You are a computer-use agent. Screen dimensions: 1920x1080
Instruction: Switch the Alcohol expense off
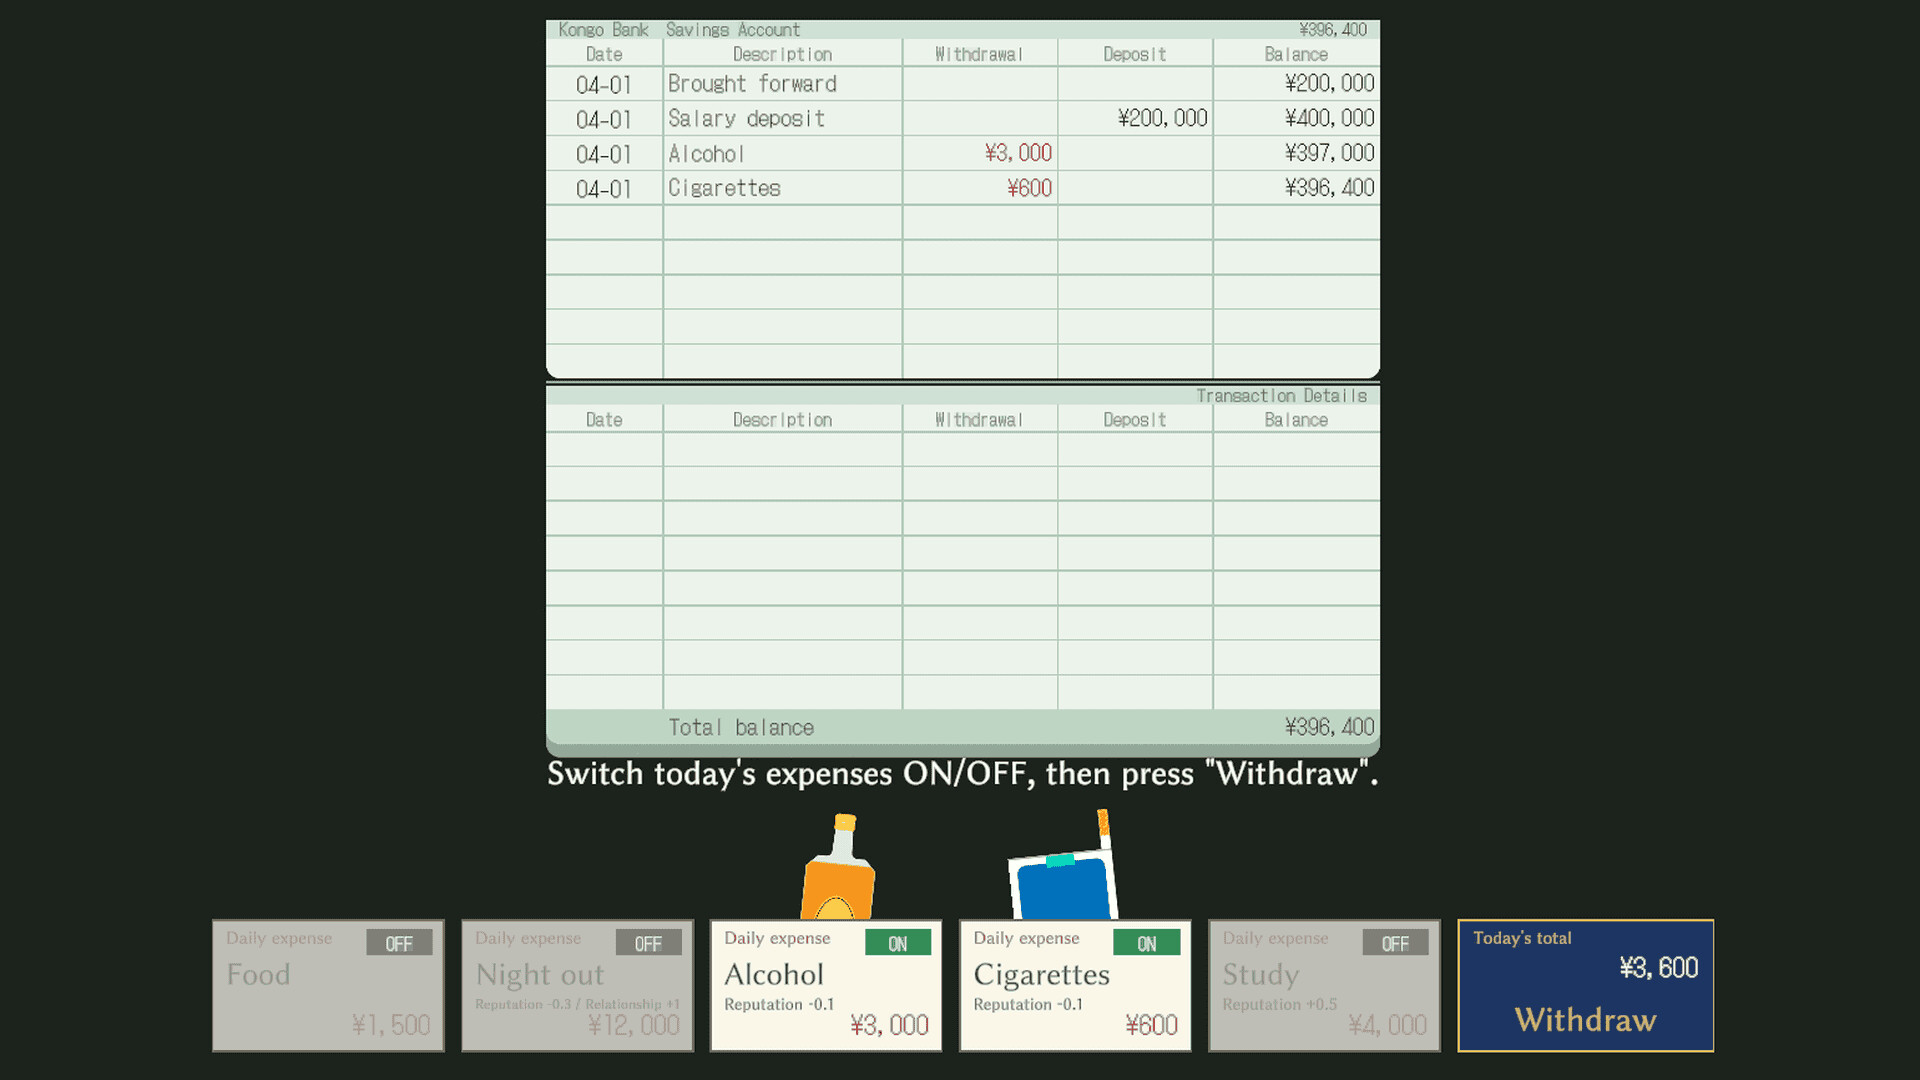[898, 943]
